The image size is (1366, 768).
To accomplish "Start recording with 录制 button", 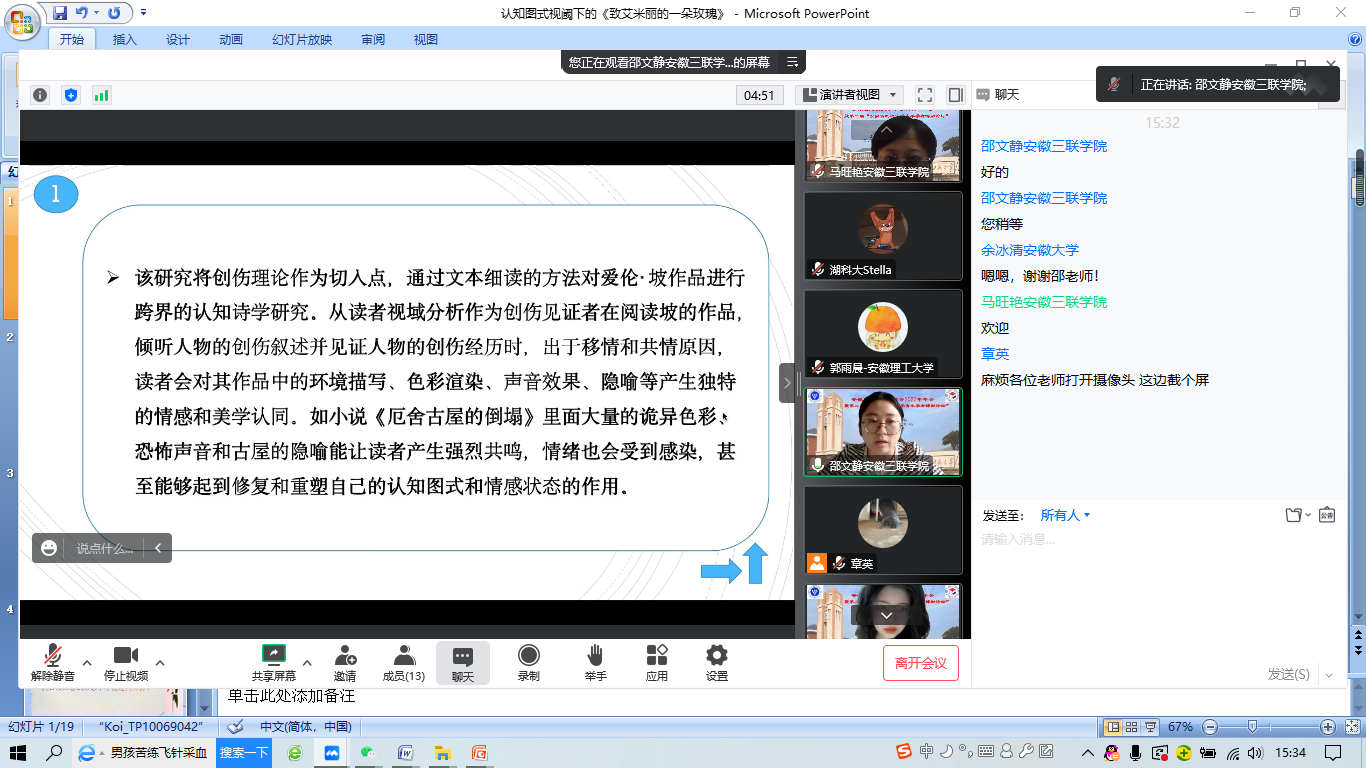I will click(x=529, y=662).
